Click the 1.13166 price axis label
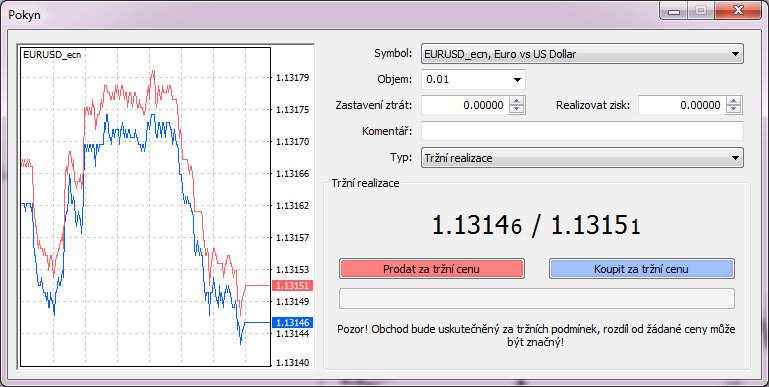Image resolution: width=769 pixels, height=387 pixels. [293, 174]
